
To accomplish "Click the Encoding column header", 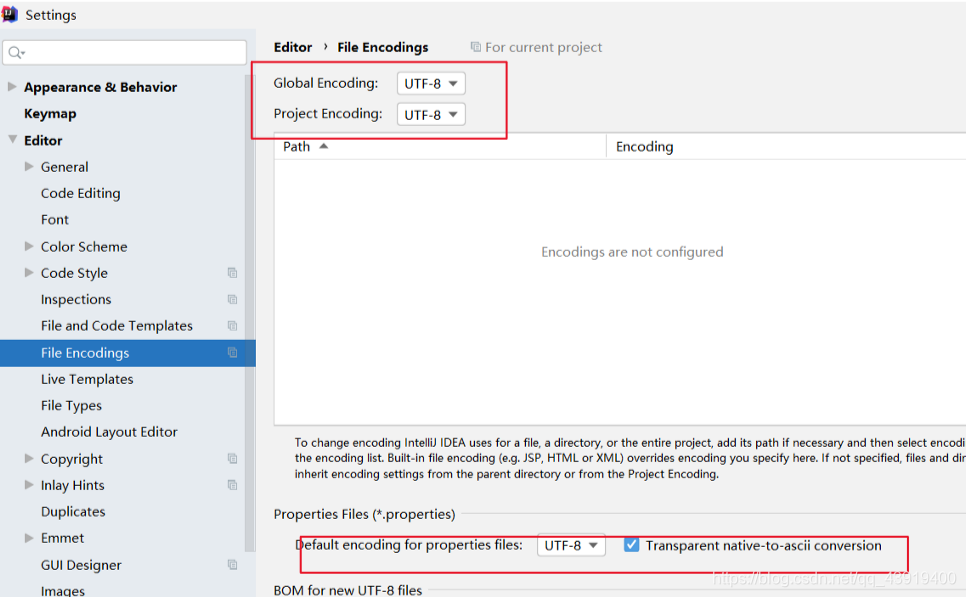I will coord(786,147).
